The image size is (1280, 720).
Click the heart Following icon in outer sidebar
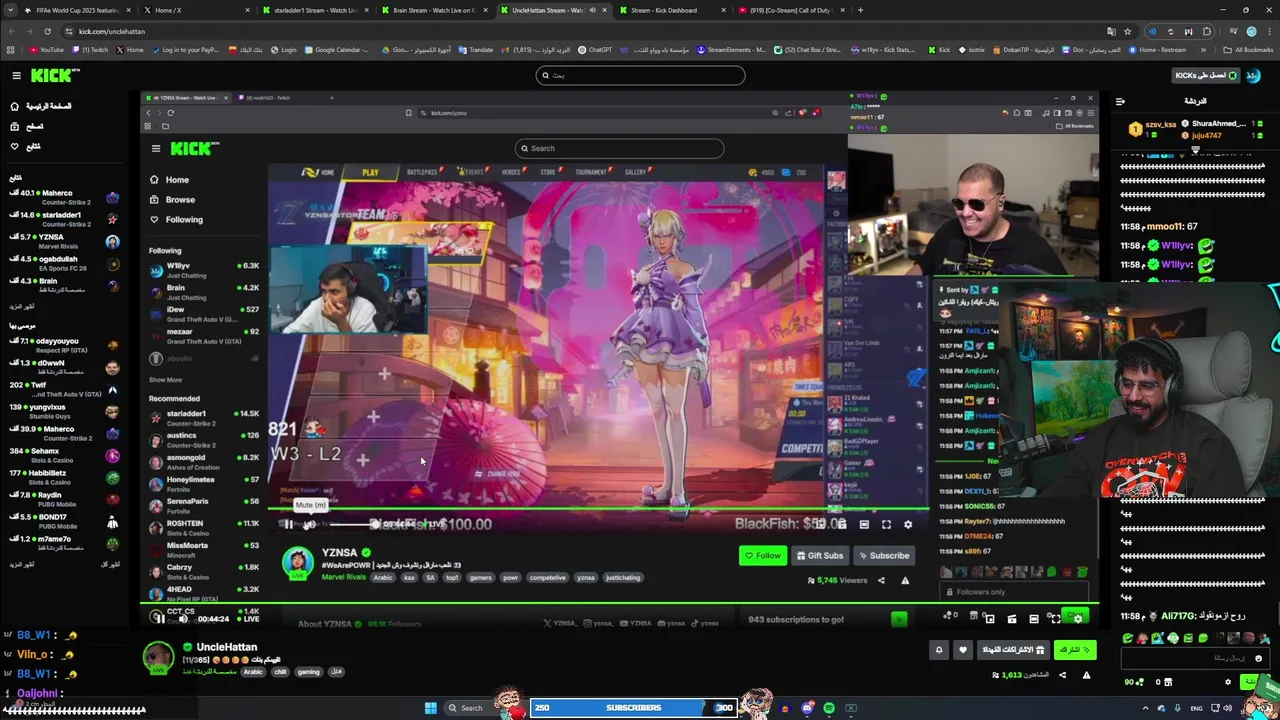click(14, 146)
